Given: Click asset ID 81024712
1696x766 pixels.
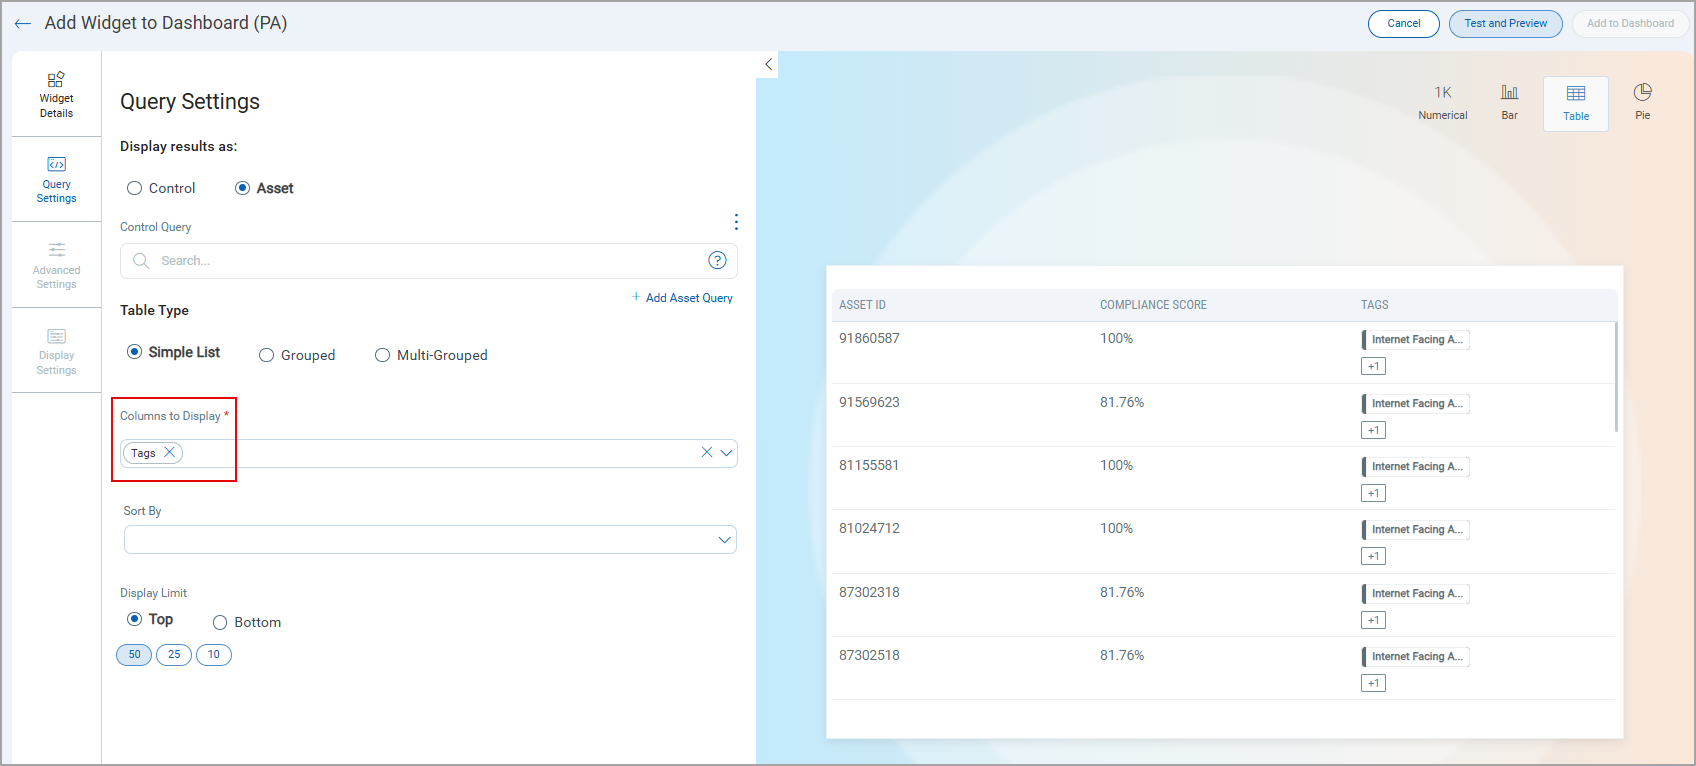Looking at the screenshot, I should [869, 528].
